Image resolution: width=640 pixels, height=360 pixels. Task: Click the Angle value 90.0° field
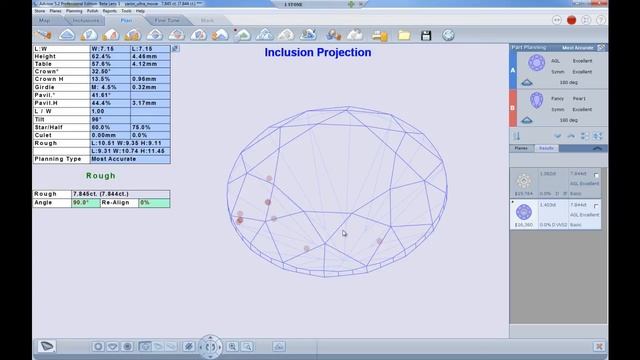click(x=86, y=203)
